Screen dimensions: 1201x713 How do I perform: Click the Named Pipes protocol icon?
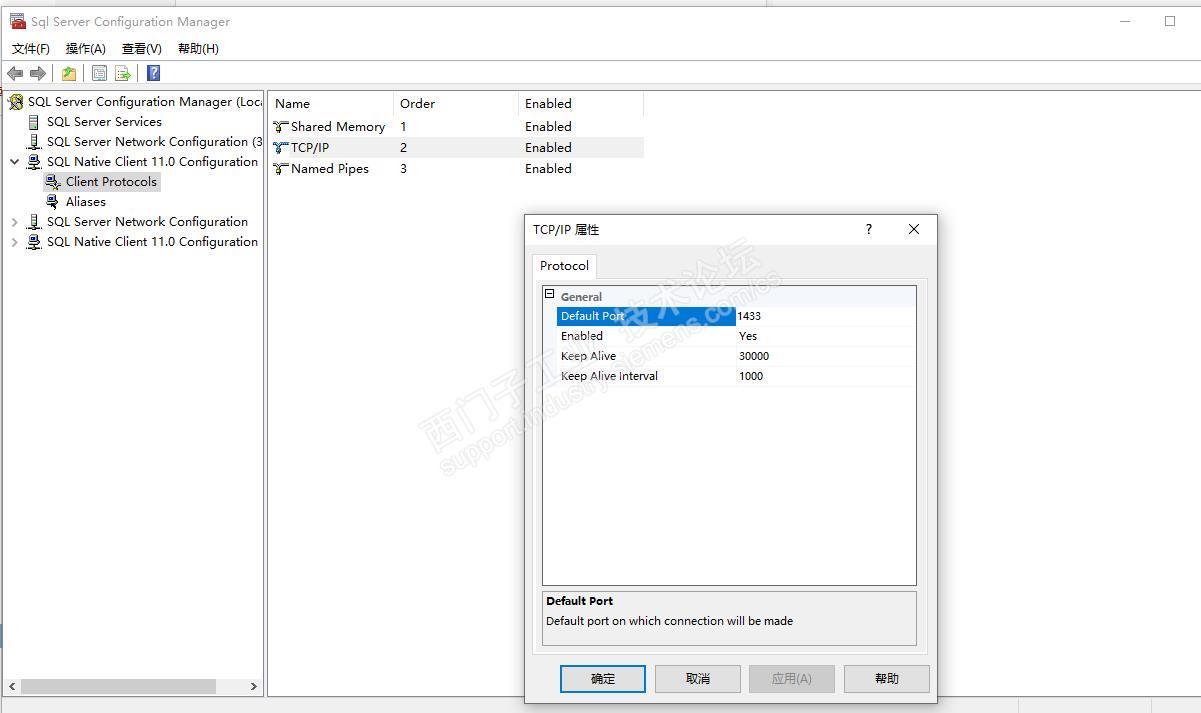pos(280,169)
